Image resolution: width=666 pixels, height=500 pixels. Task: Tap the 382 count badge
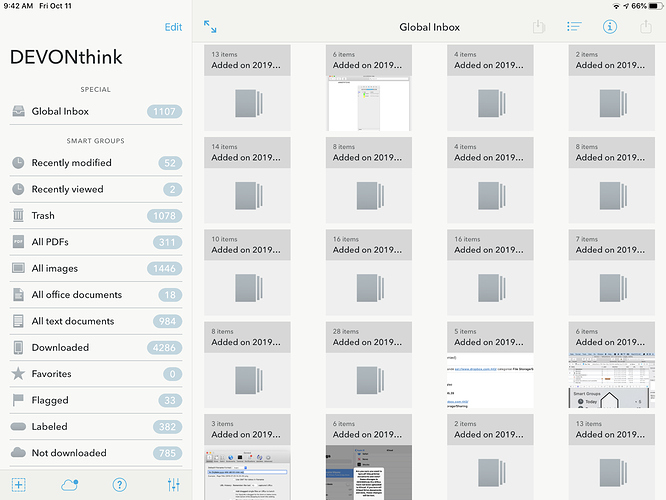pyautogui.click(x=167, y=427)
